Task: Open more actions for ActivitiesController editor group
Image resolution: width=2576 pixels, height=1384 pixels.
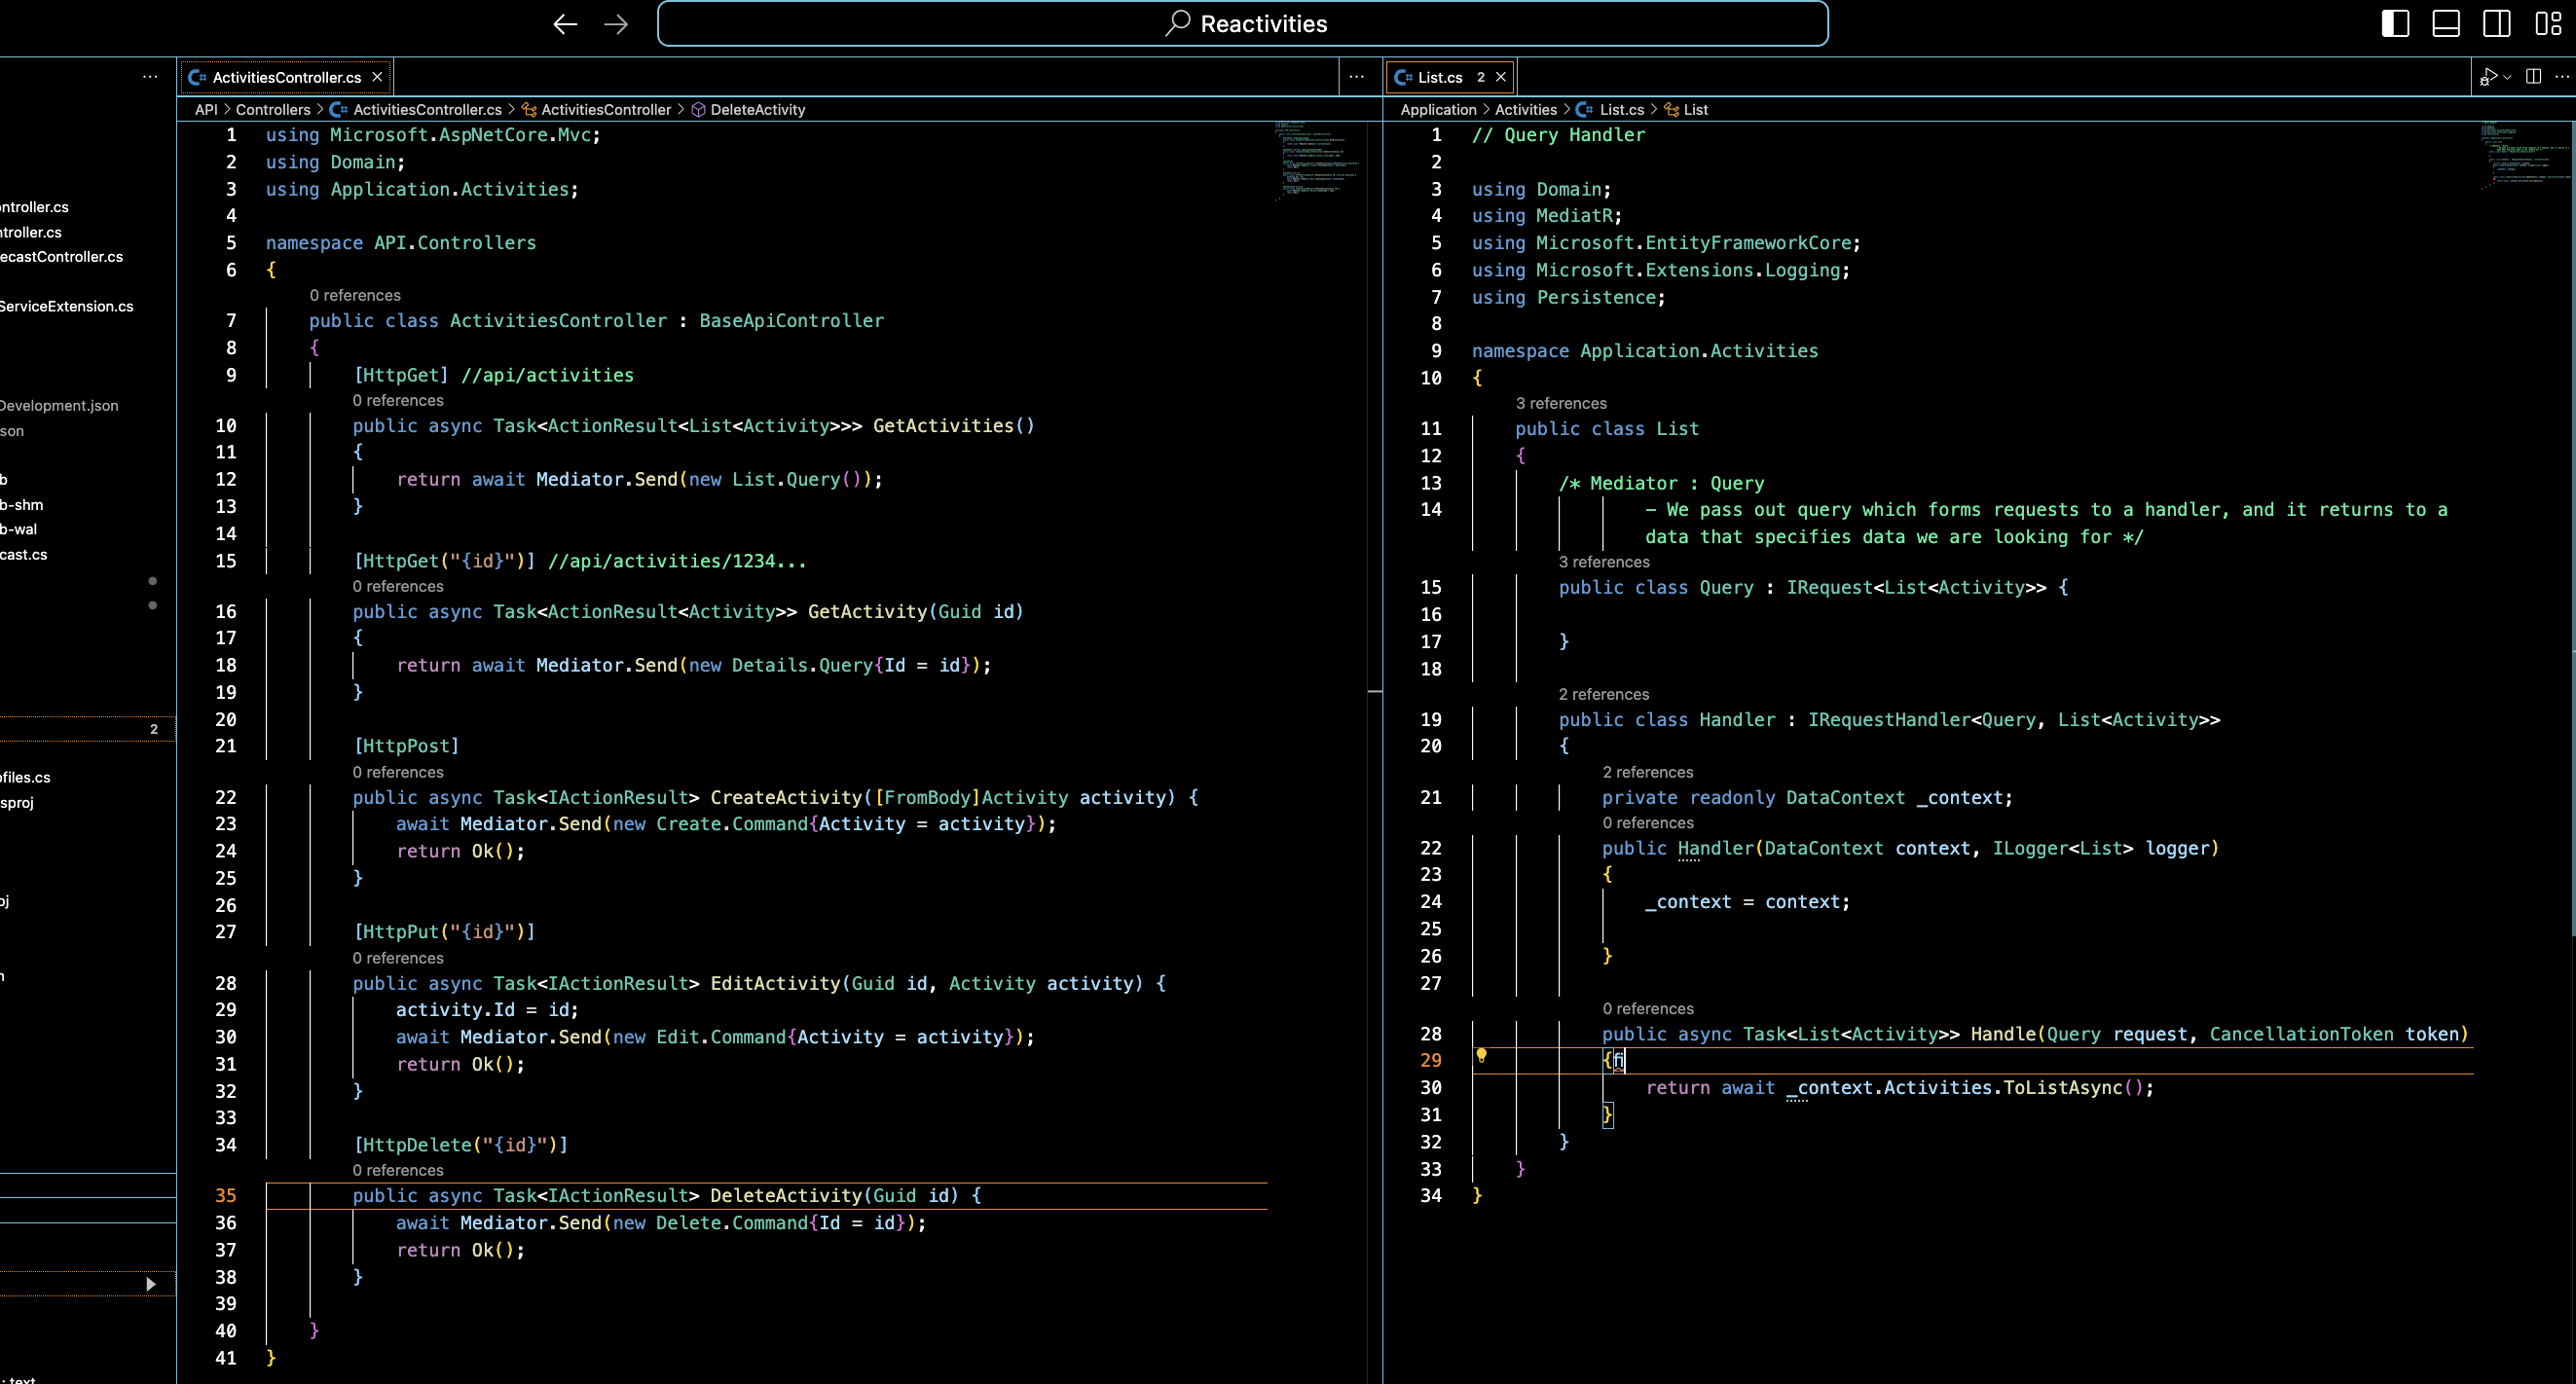Action: tap(1356, 77)
